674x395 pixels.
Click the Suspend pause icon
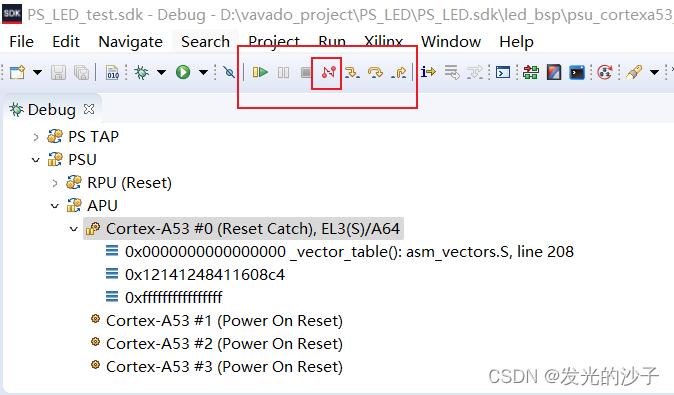[x=283, y=72]
